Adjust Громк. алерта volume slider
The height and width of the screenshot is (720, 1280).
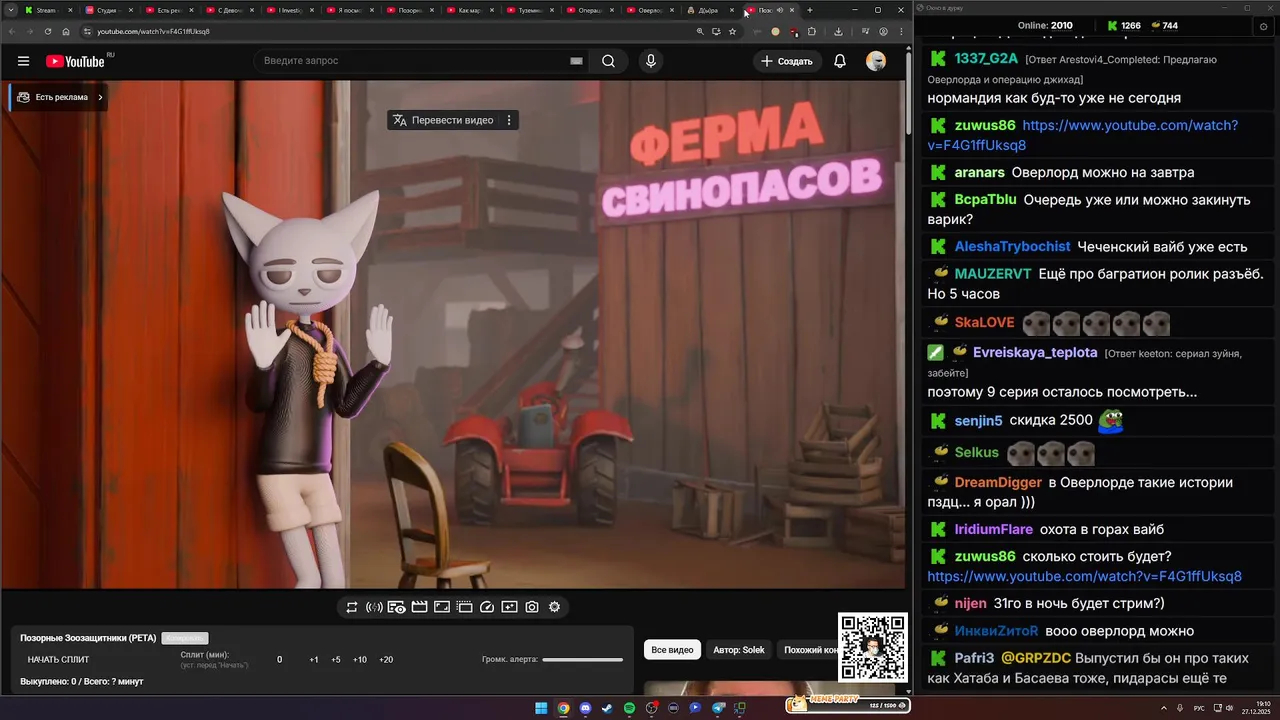coord(582,660)
